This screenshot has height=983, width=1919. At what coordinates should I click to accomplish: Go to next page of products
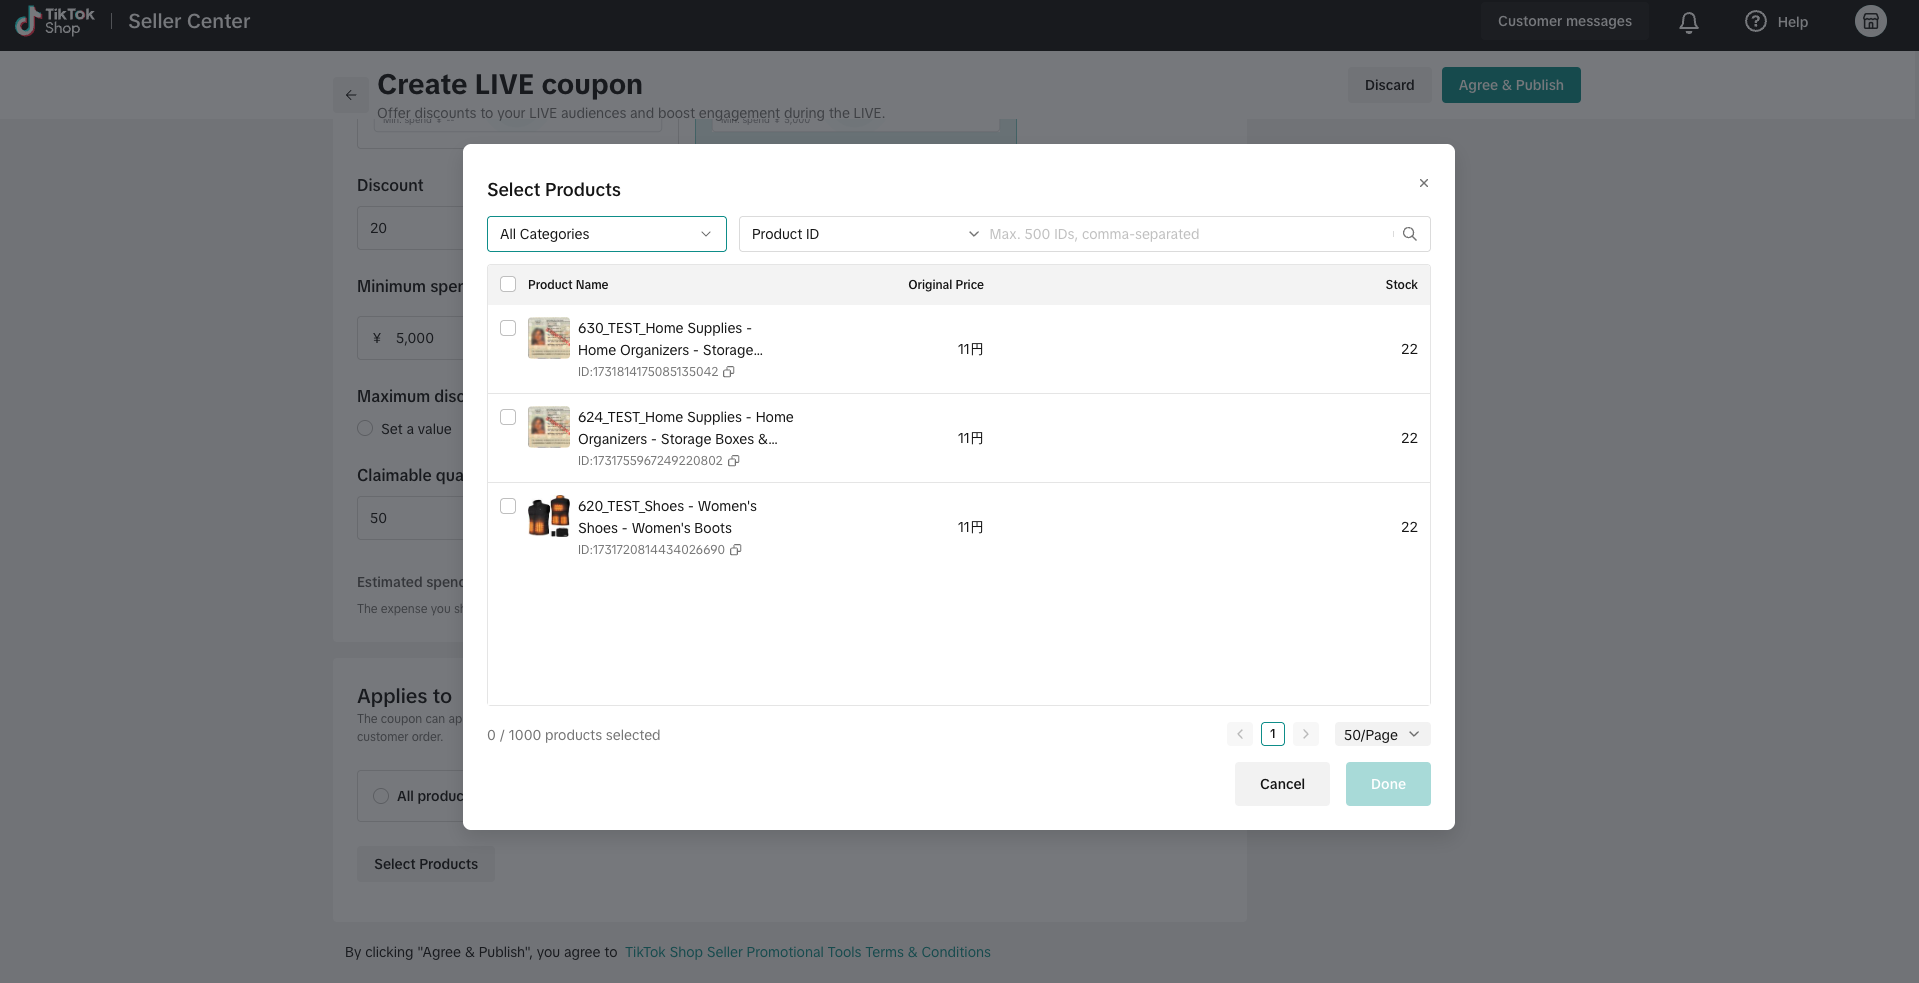[1305, 734]
